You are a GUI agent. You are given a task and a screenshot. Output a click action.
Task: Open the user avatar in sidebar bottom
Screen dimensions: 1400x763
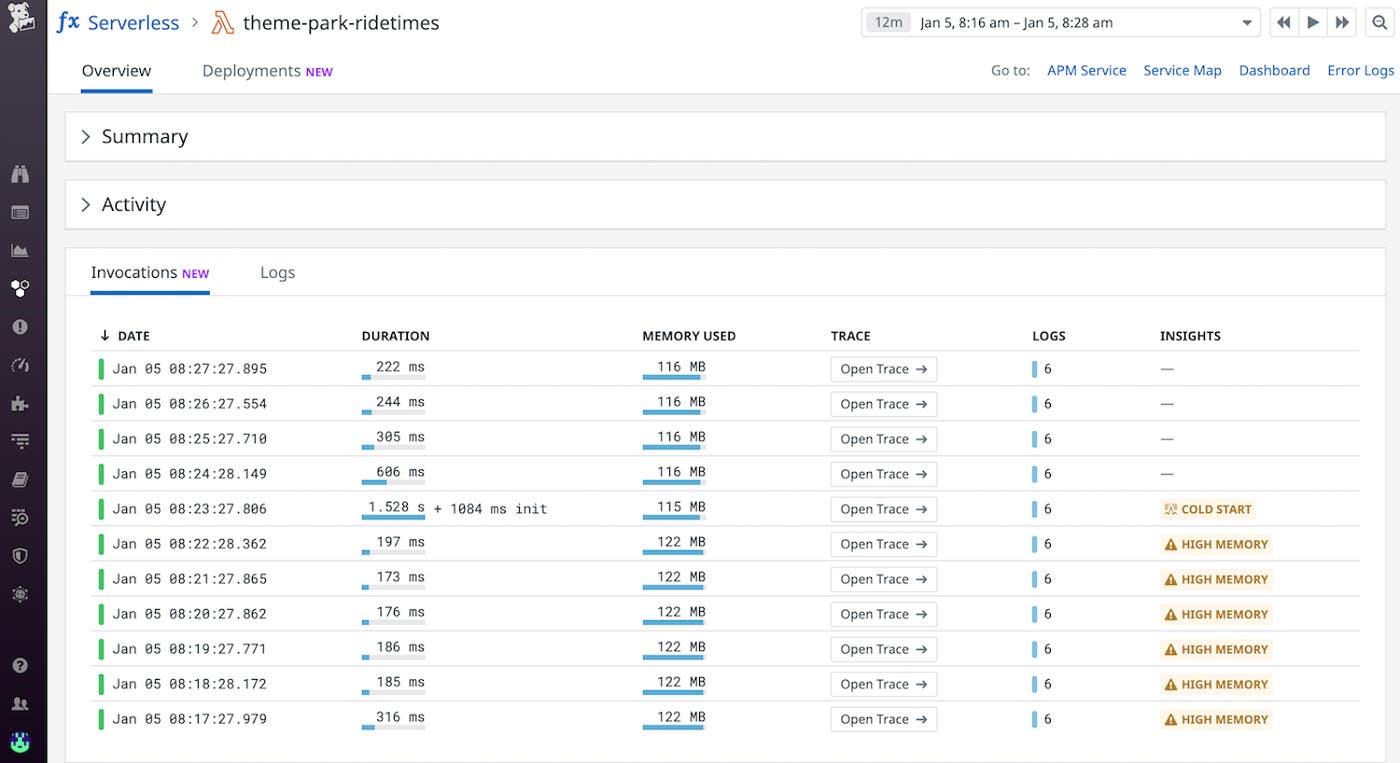[x=20, y=742]
